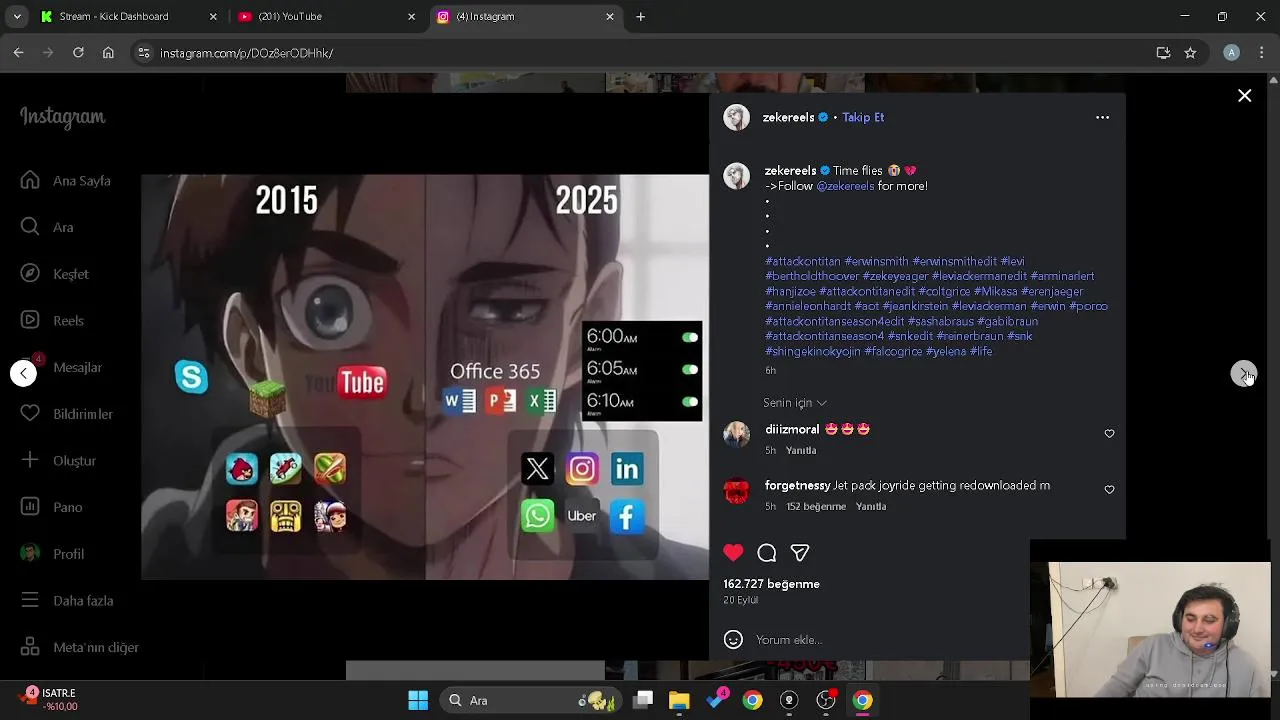Open emoji picker in comment box
This screenshot has width=1280, height=720.
[x=733, y=640]
